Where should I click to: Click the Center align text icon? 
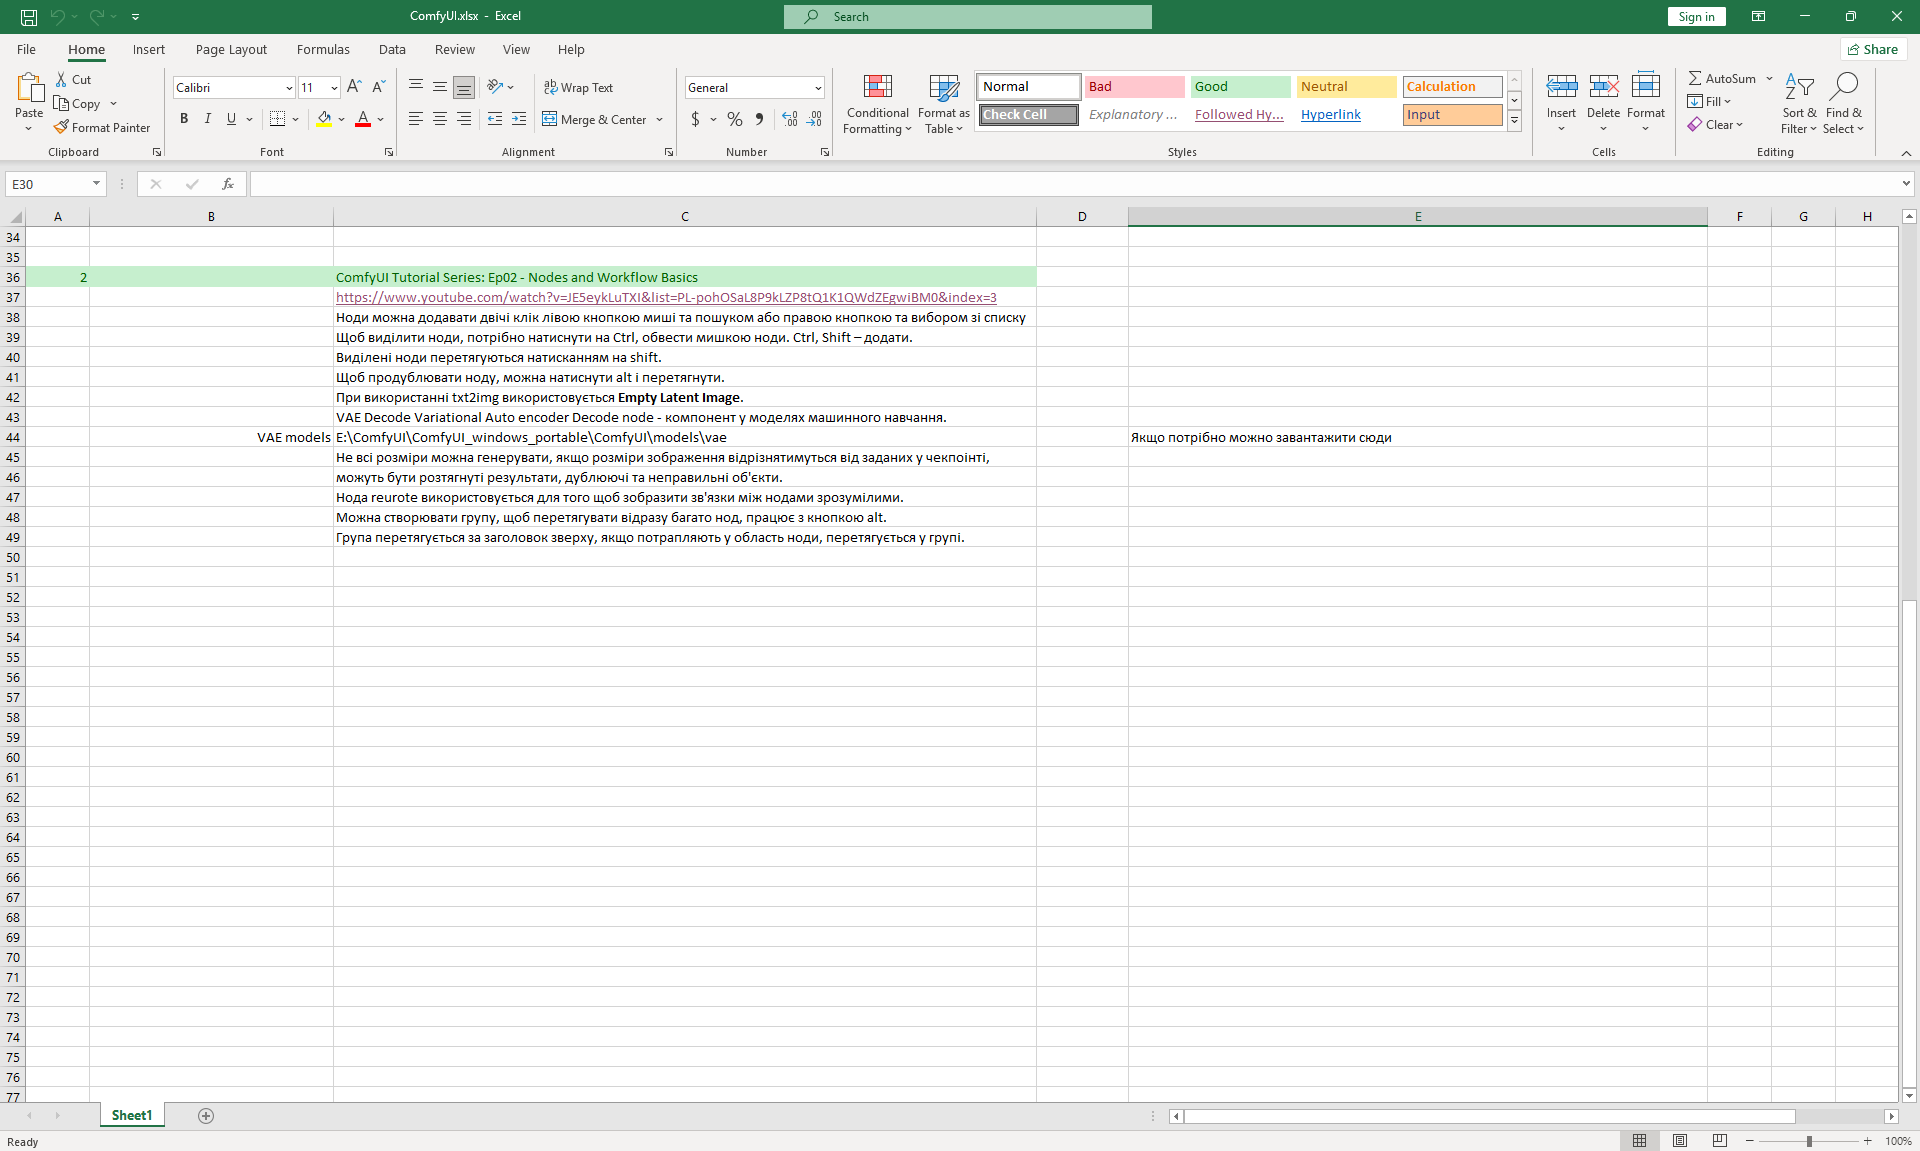point(440,119)
